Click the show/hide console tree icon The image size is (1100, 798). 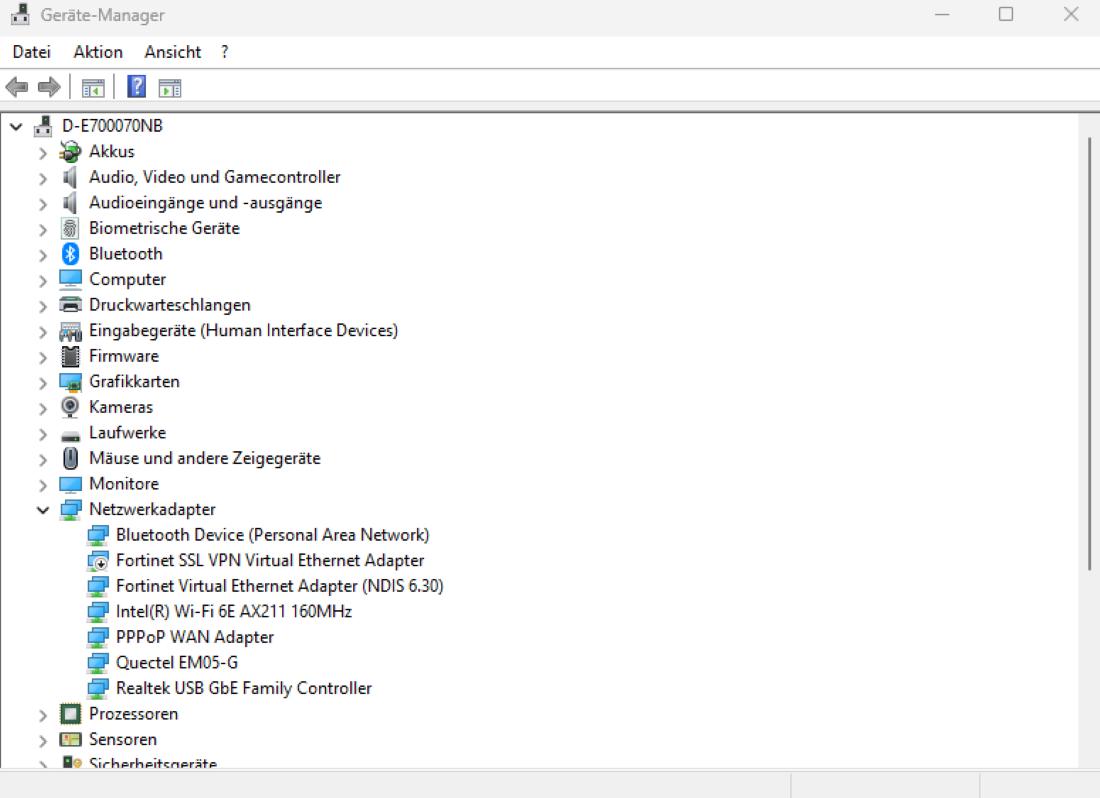click(93, 88)
